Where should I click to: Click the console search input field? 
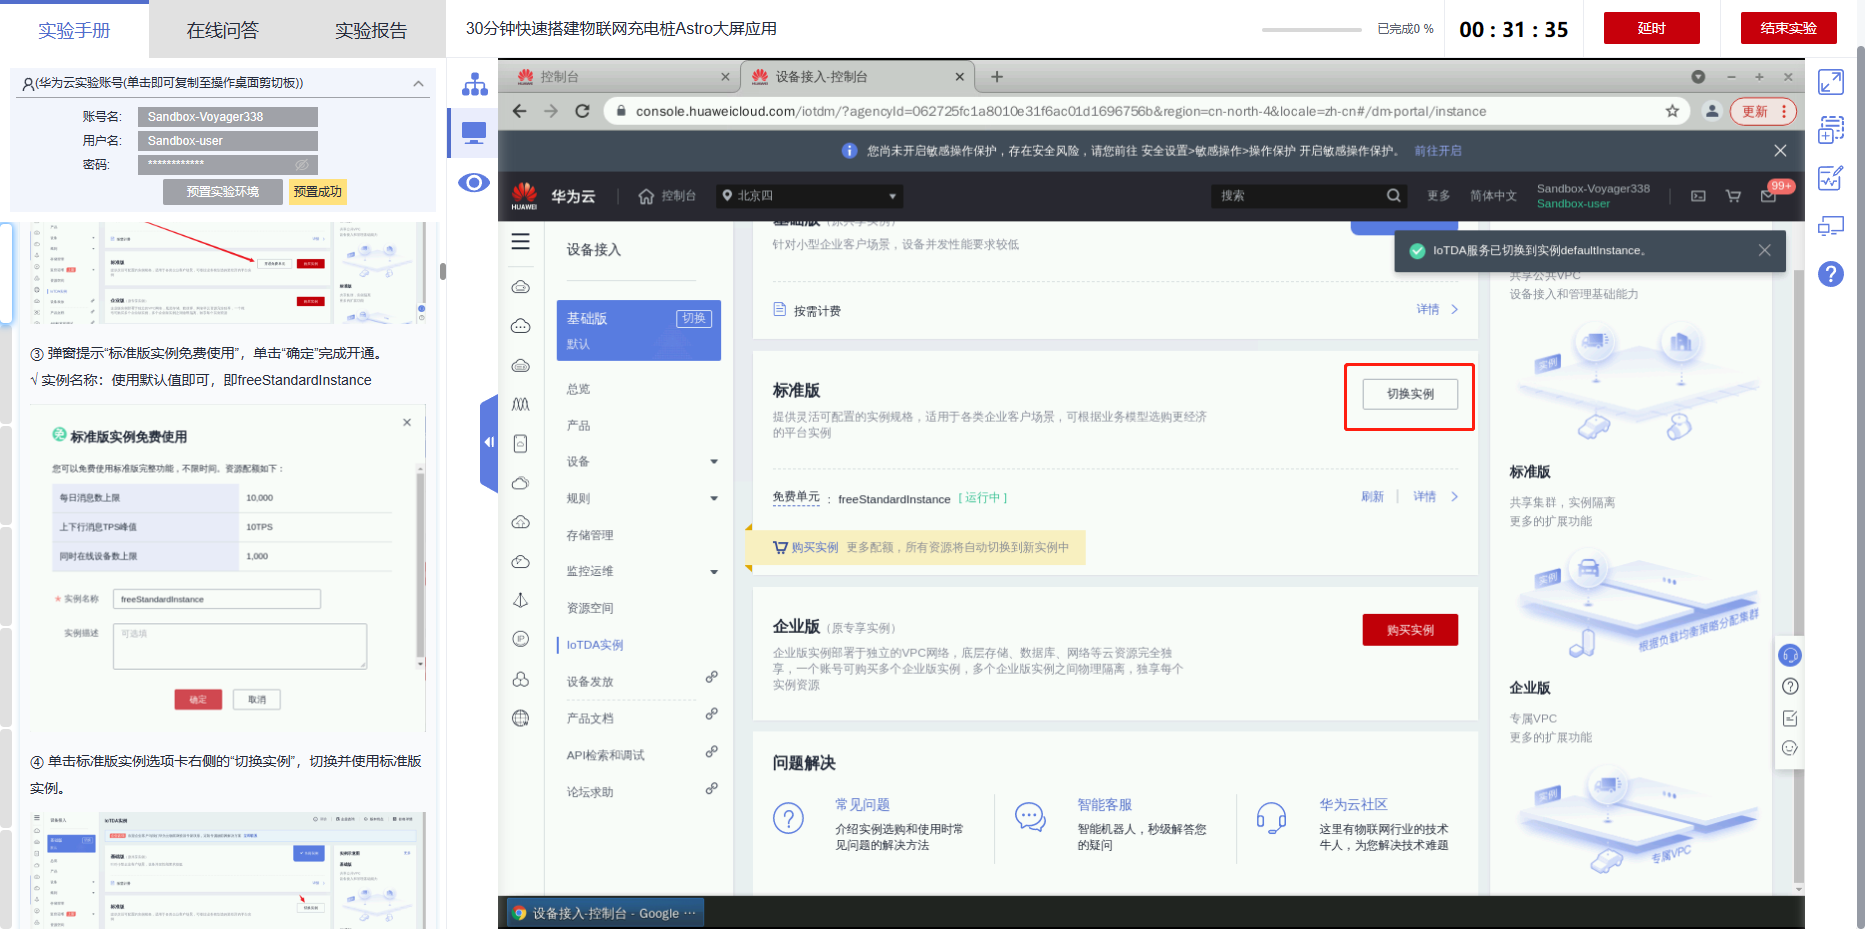click(1298, 196)
